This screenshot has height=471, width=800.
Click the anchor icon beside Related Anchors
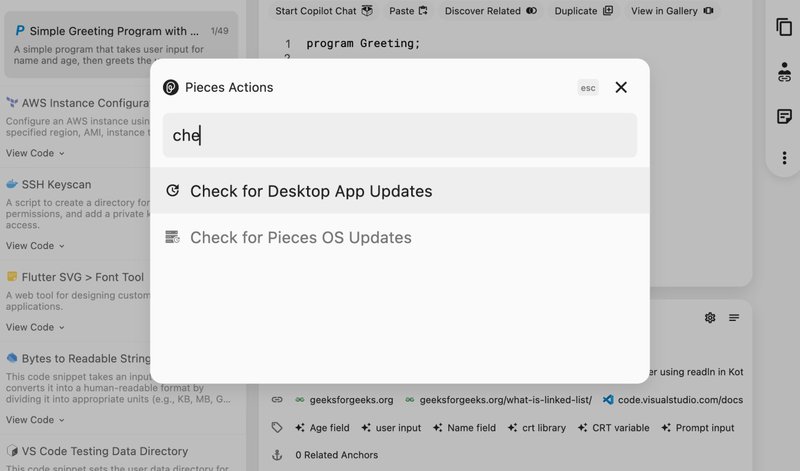click(x=277, y=455)
